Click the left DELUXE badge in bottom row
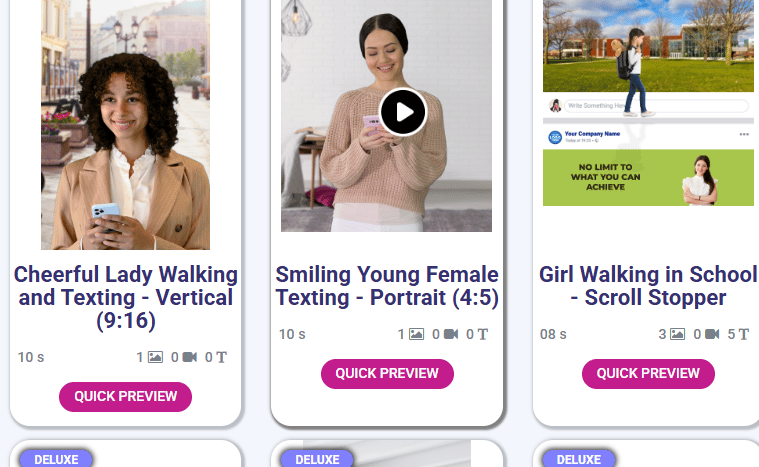Image resolution: width=759 pixels, height=467 pixels. (56, 459)
